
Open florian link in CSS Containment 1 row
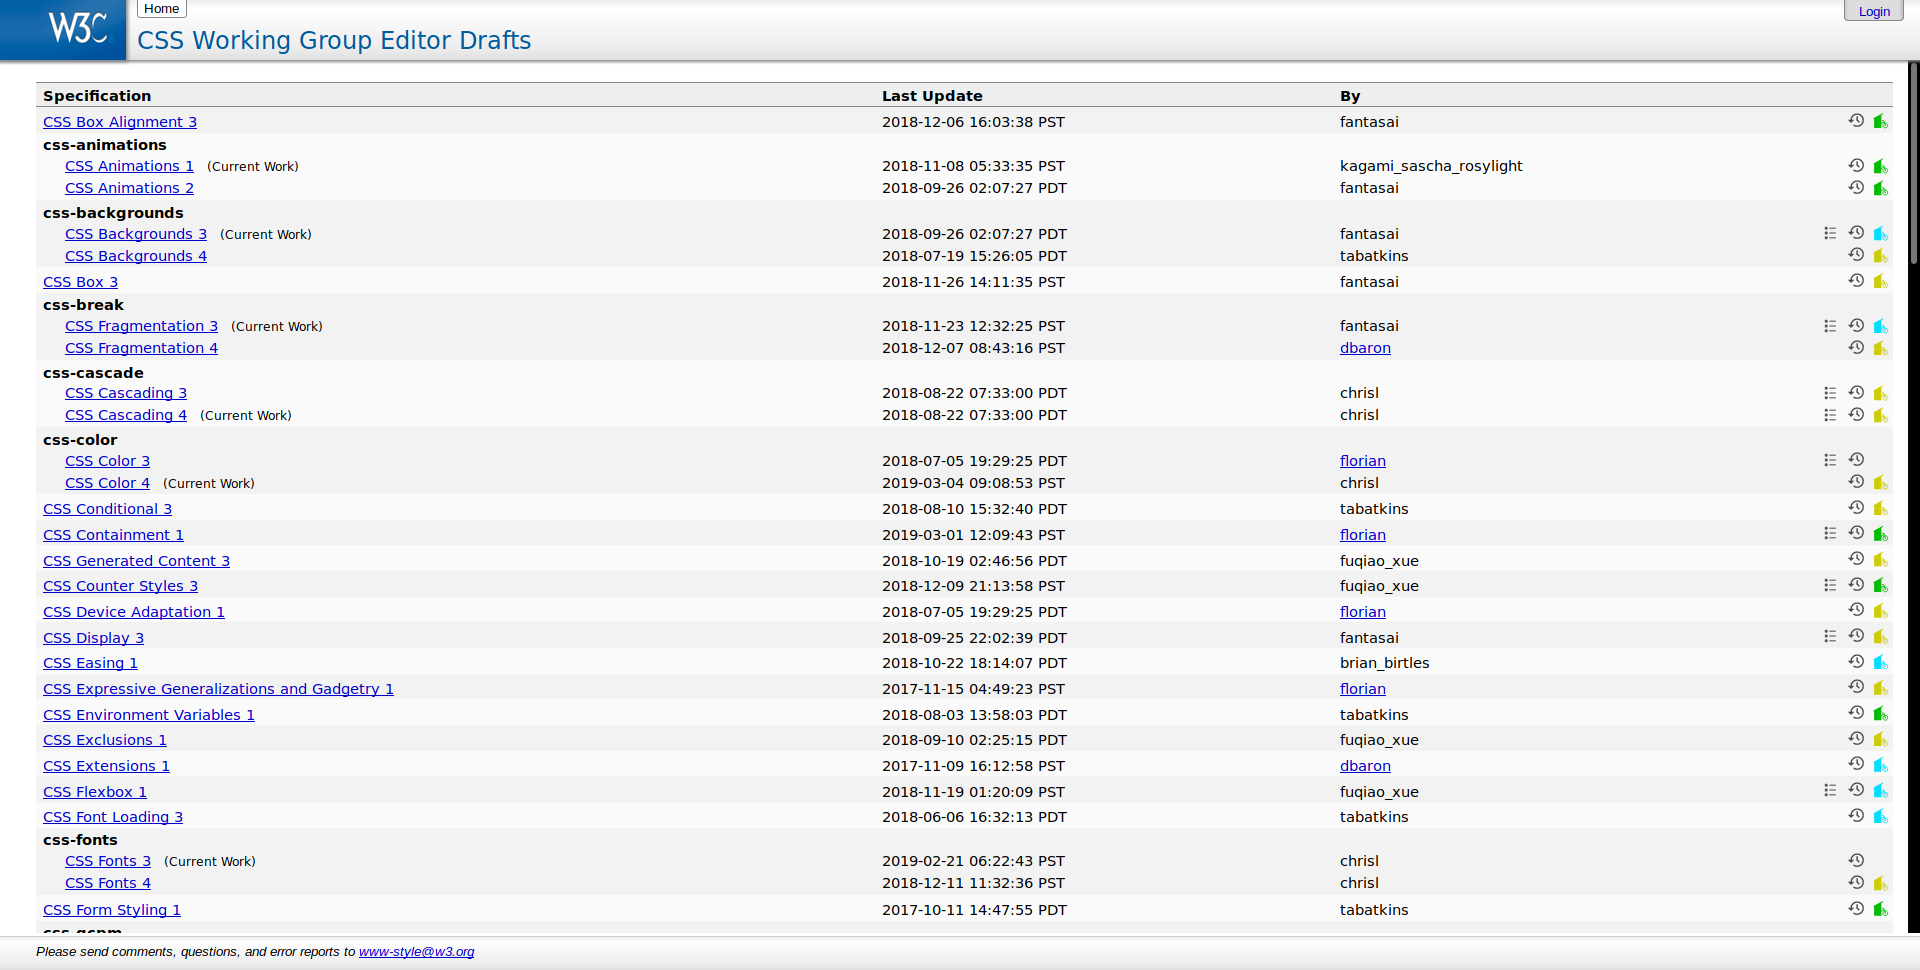1363,535
